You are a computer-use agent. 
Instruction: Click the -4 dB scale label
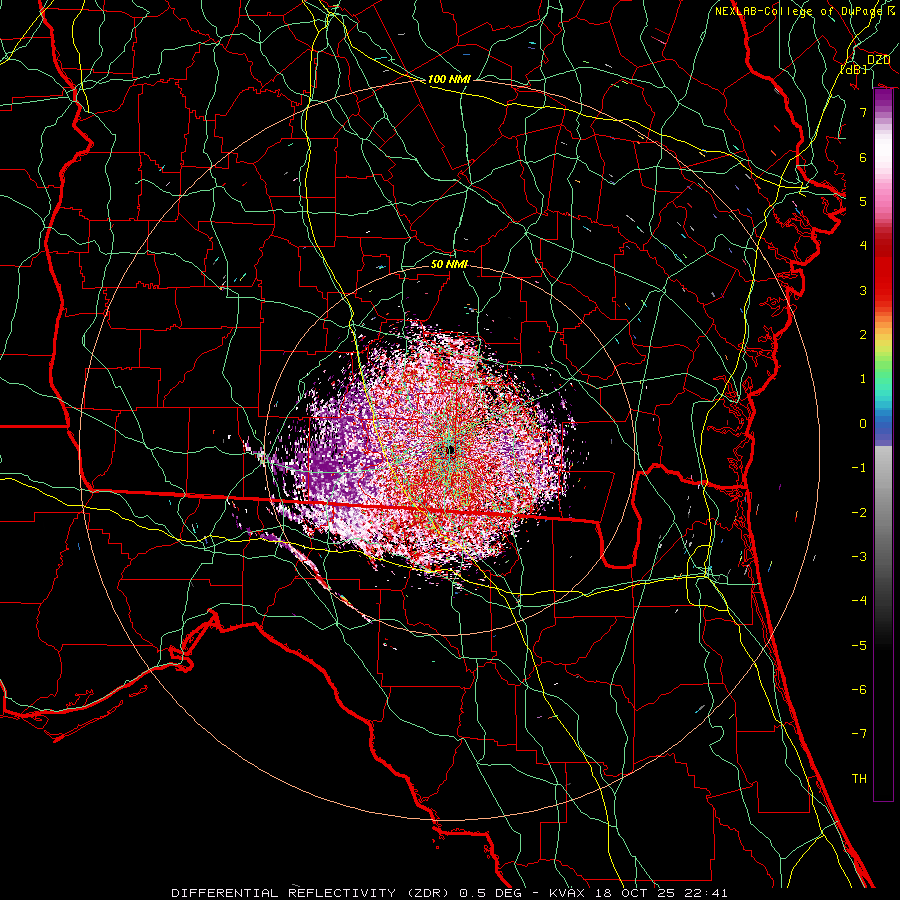(859, 600)
